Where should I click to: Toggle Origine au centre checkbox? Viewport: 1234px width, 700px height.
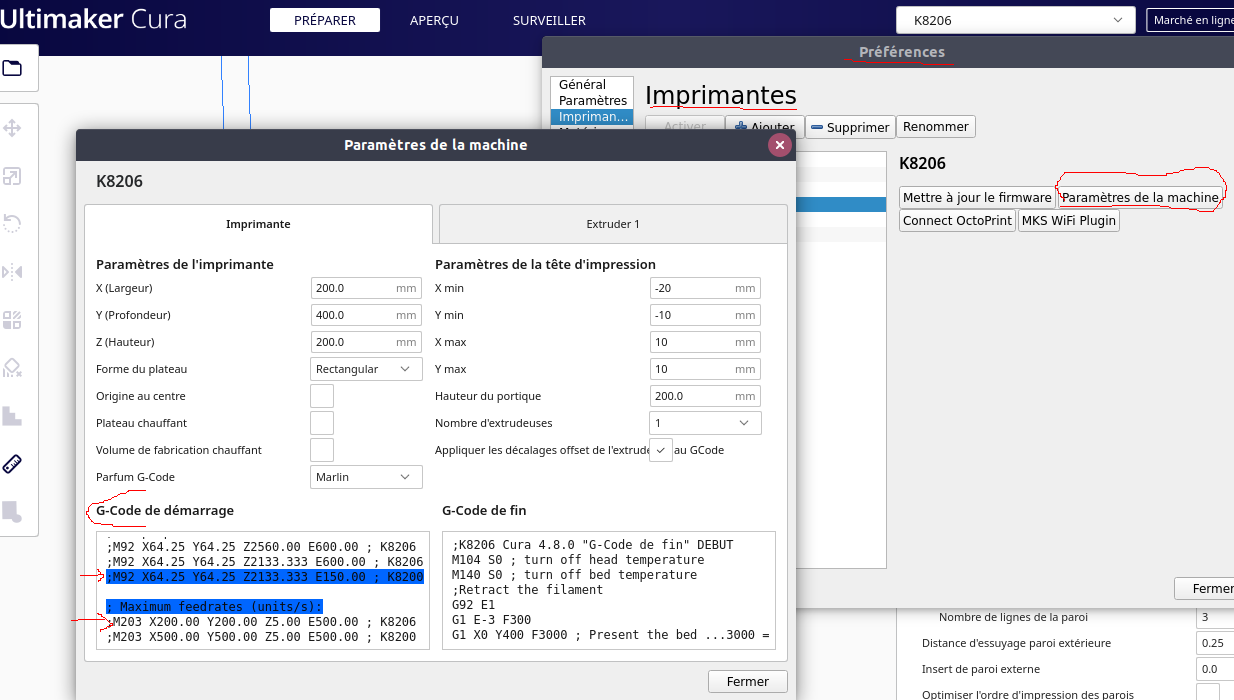(x=322, y=396)
